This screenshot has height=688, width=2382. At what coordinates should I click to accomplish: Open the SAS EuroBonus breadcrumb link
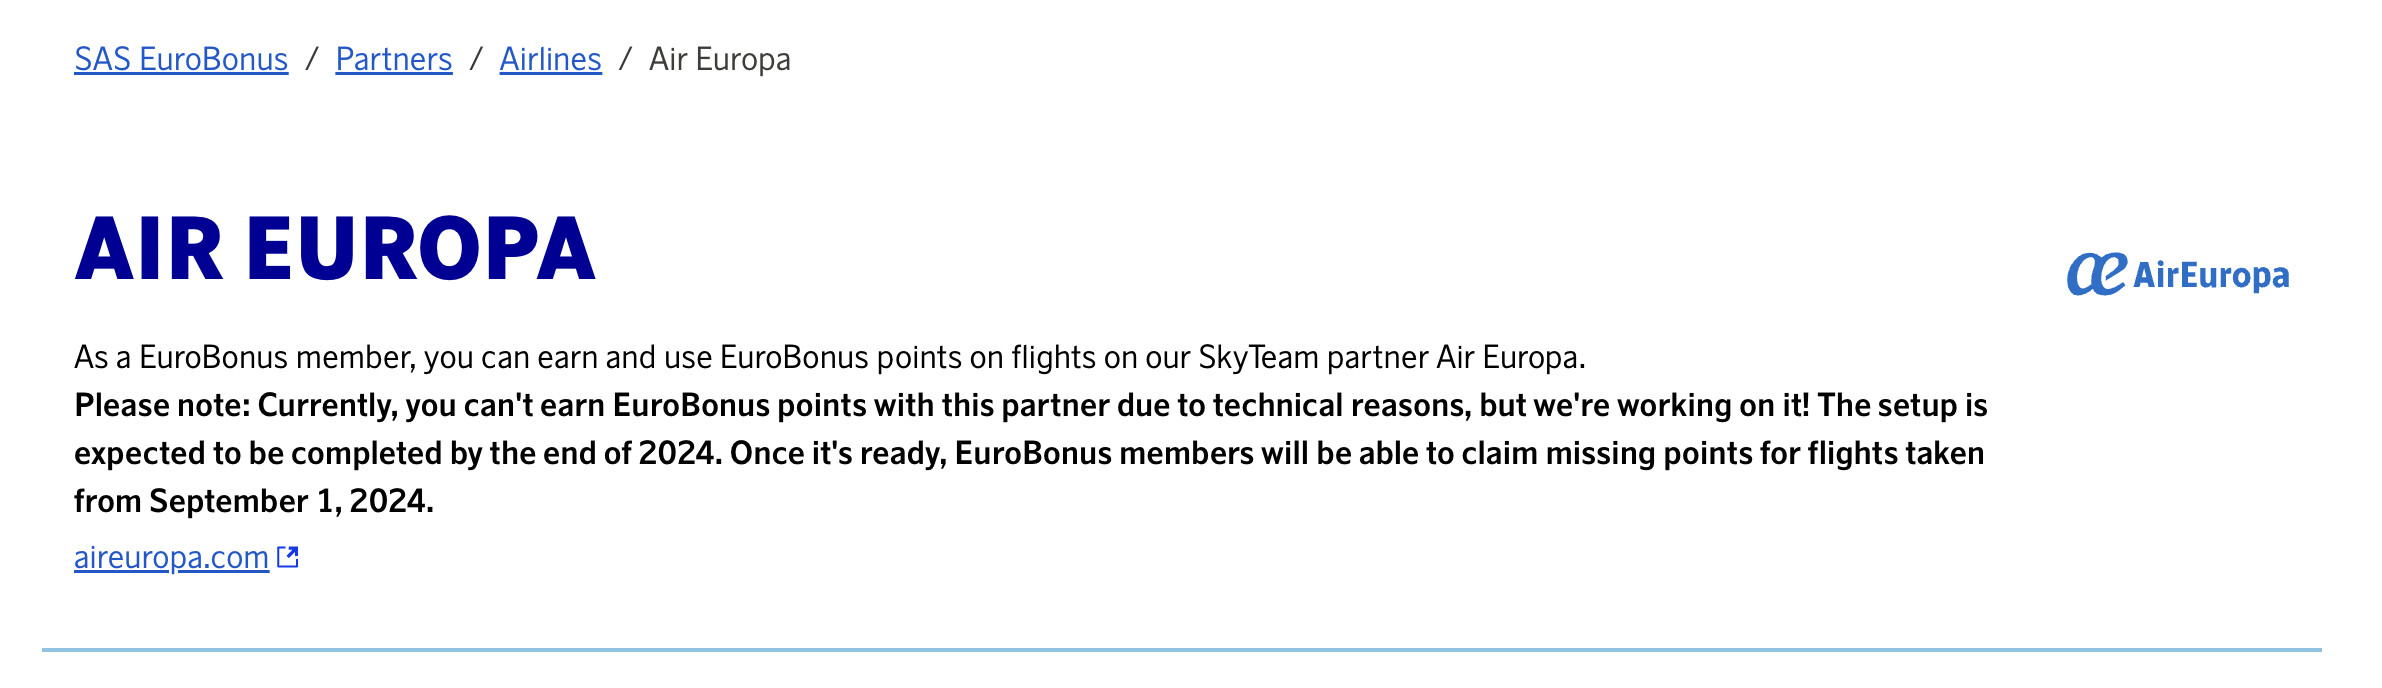point(181,60)
